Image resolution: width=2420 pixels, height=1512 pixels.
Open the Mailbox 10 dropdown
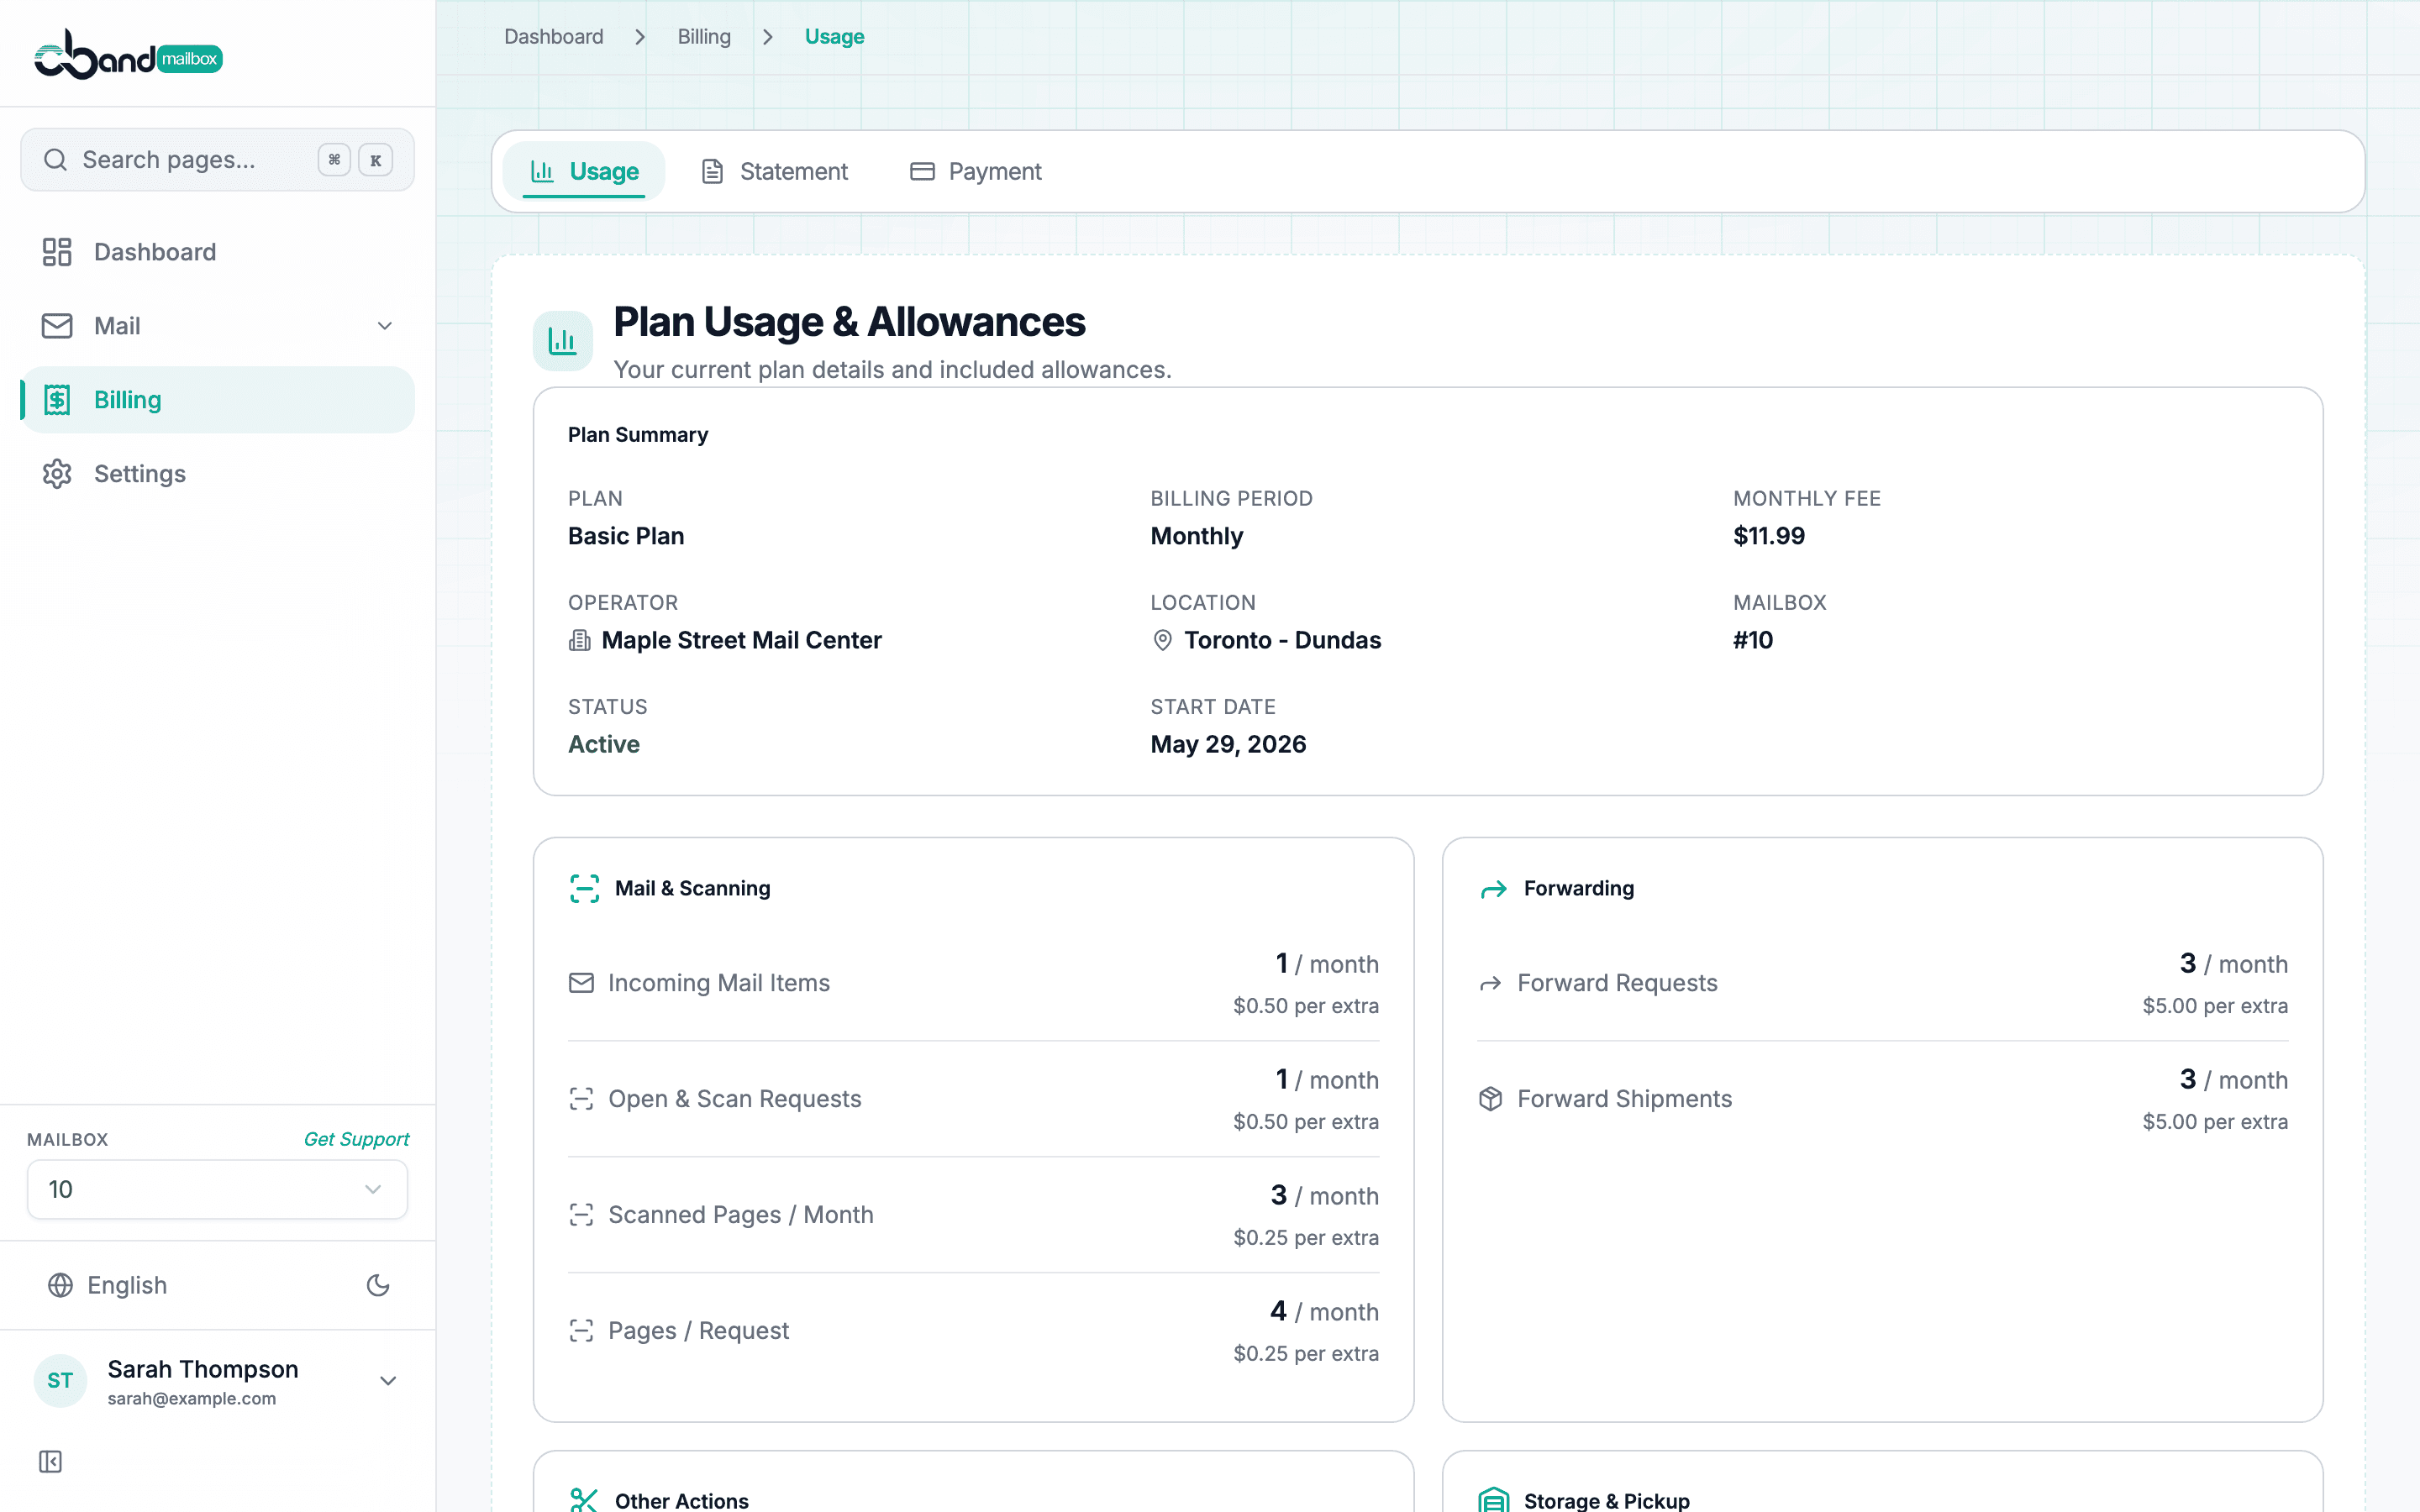[x=217, y=1189]
